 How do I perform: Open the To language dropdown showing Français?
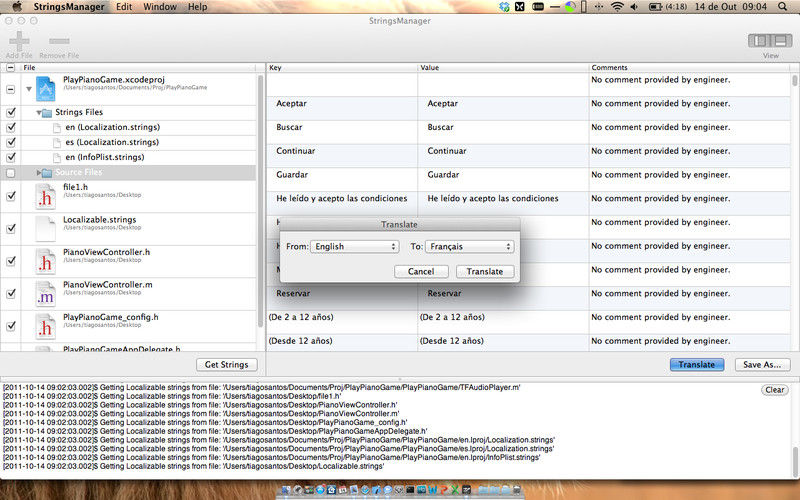(x=469, y=246)
